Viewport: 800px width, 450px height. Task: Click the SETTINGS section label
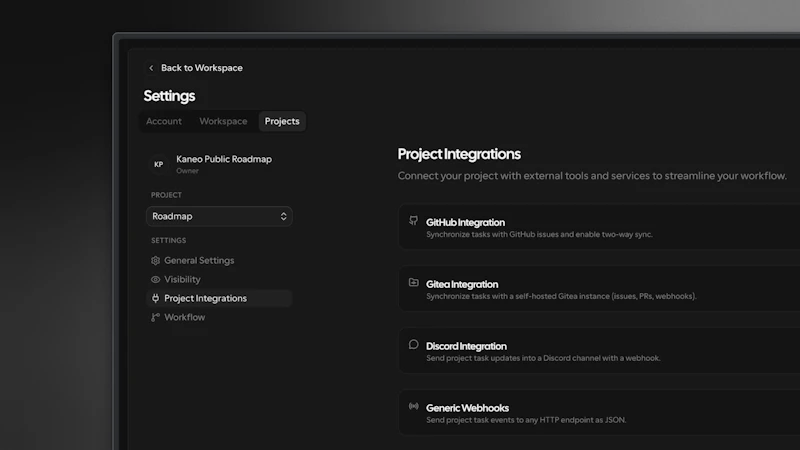tap(168, 240)
